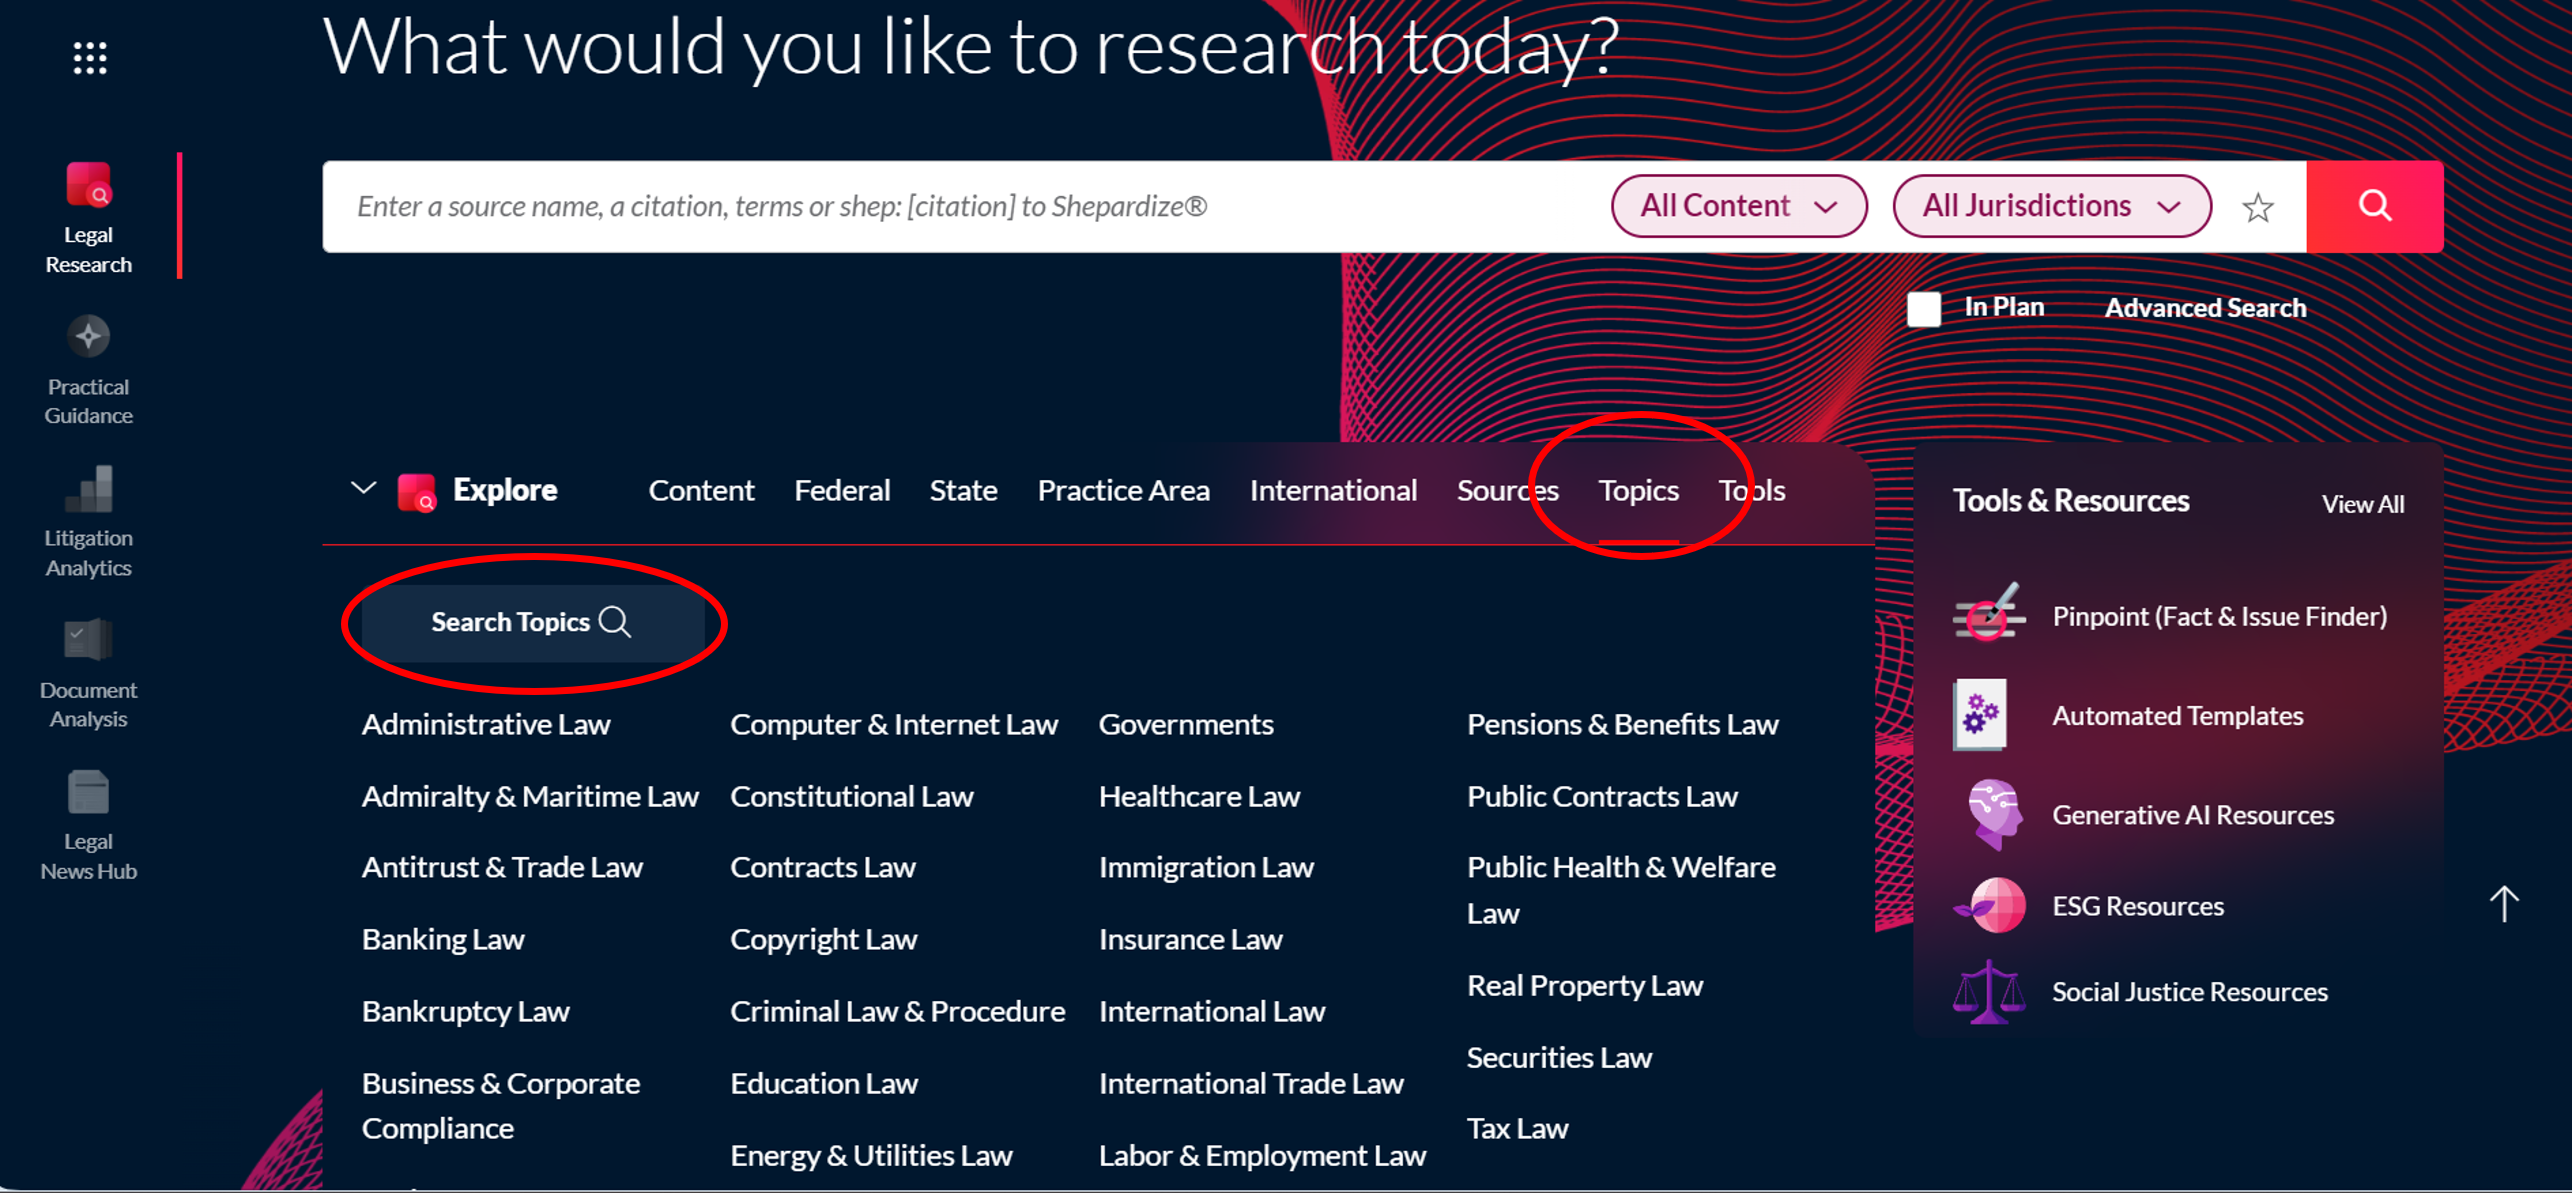Open Advanced Search link
Image resolution: width=2572 pixels, height=1193 pixels.
coord(2205,308)
